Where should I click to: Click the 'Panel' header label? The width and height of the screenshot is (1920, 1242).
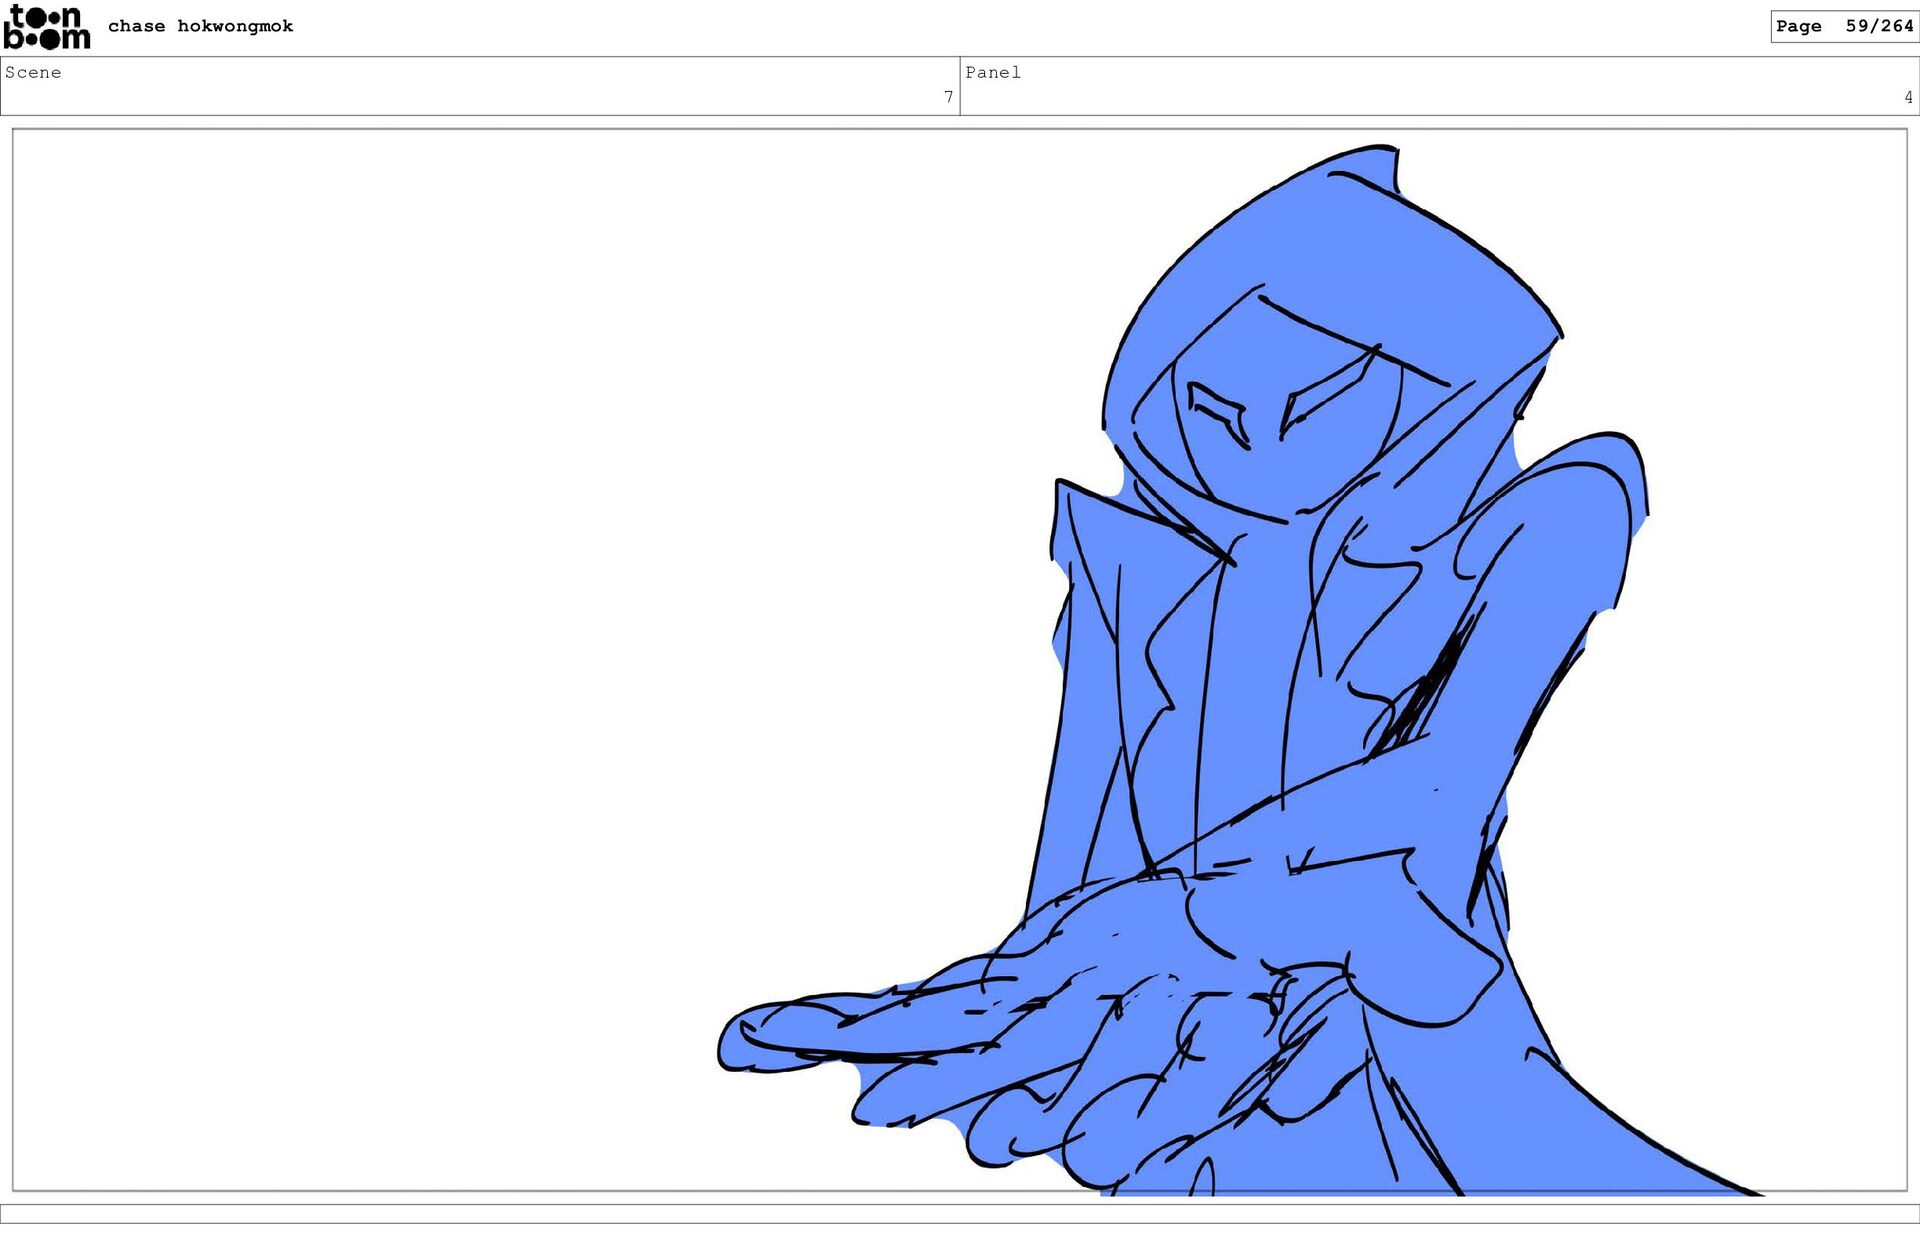click(x=992, y=72)
